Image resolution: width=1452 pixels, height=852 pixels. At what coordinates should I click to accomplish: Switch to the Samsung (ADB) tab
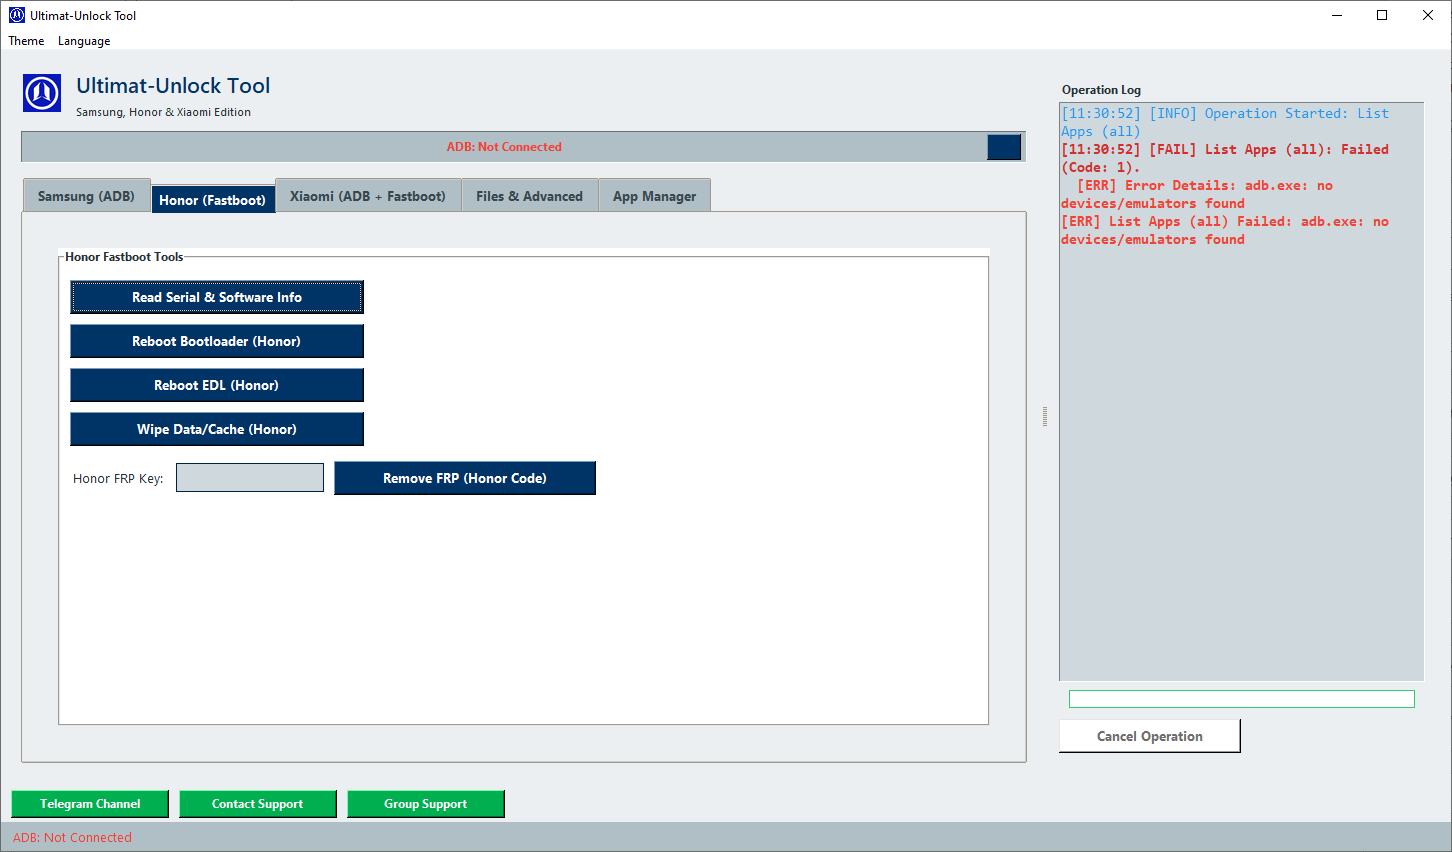pos(86,195)
